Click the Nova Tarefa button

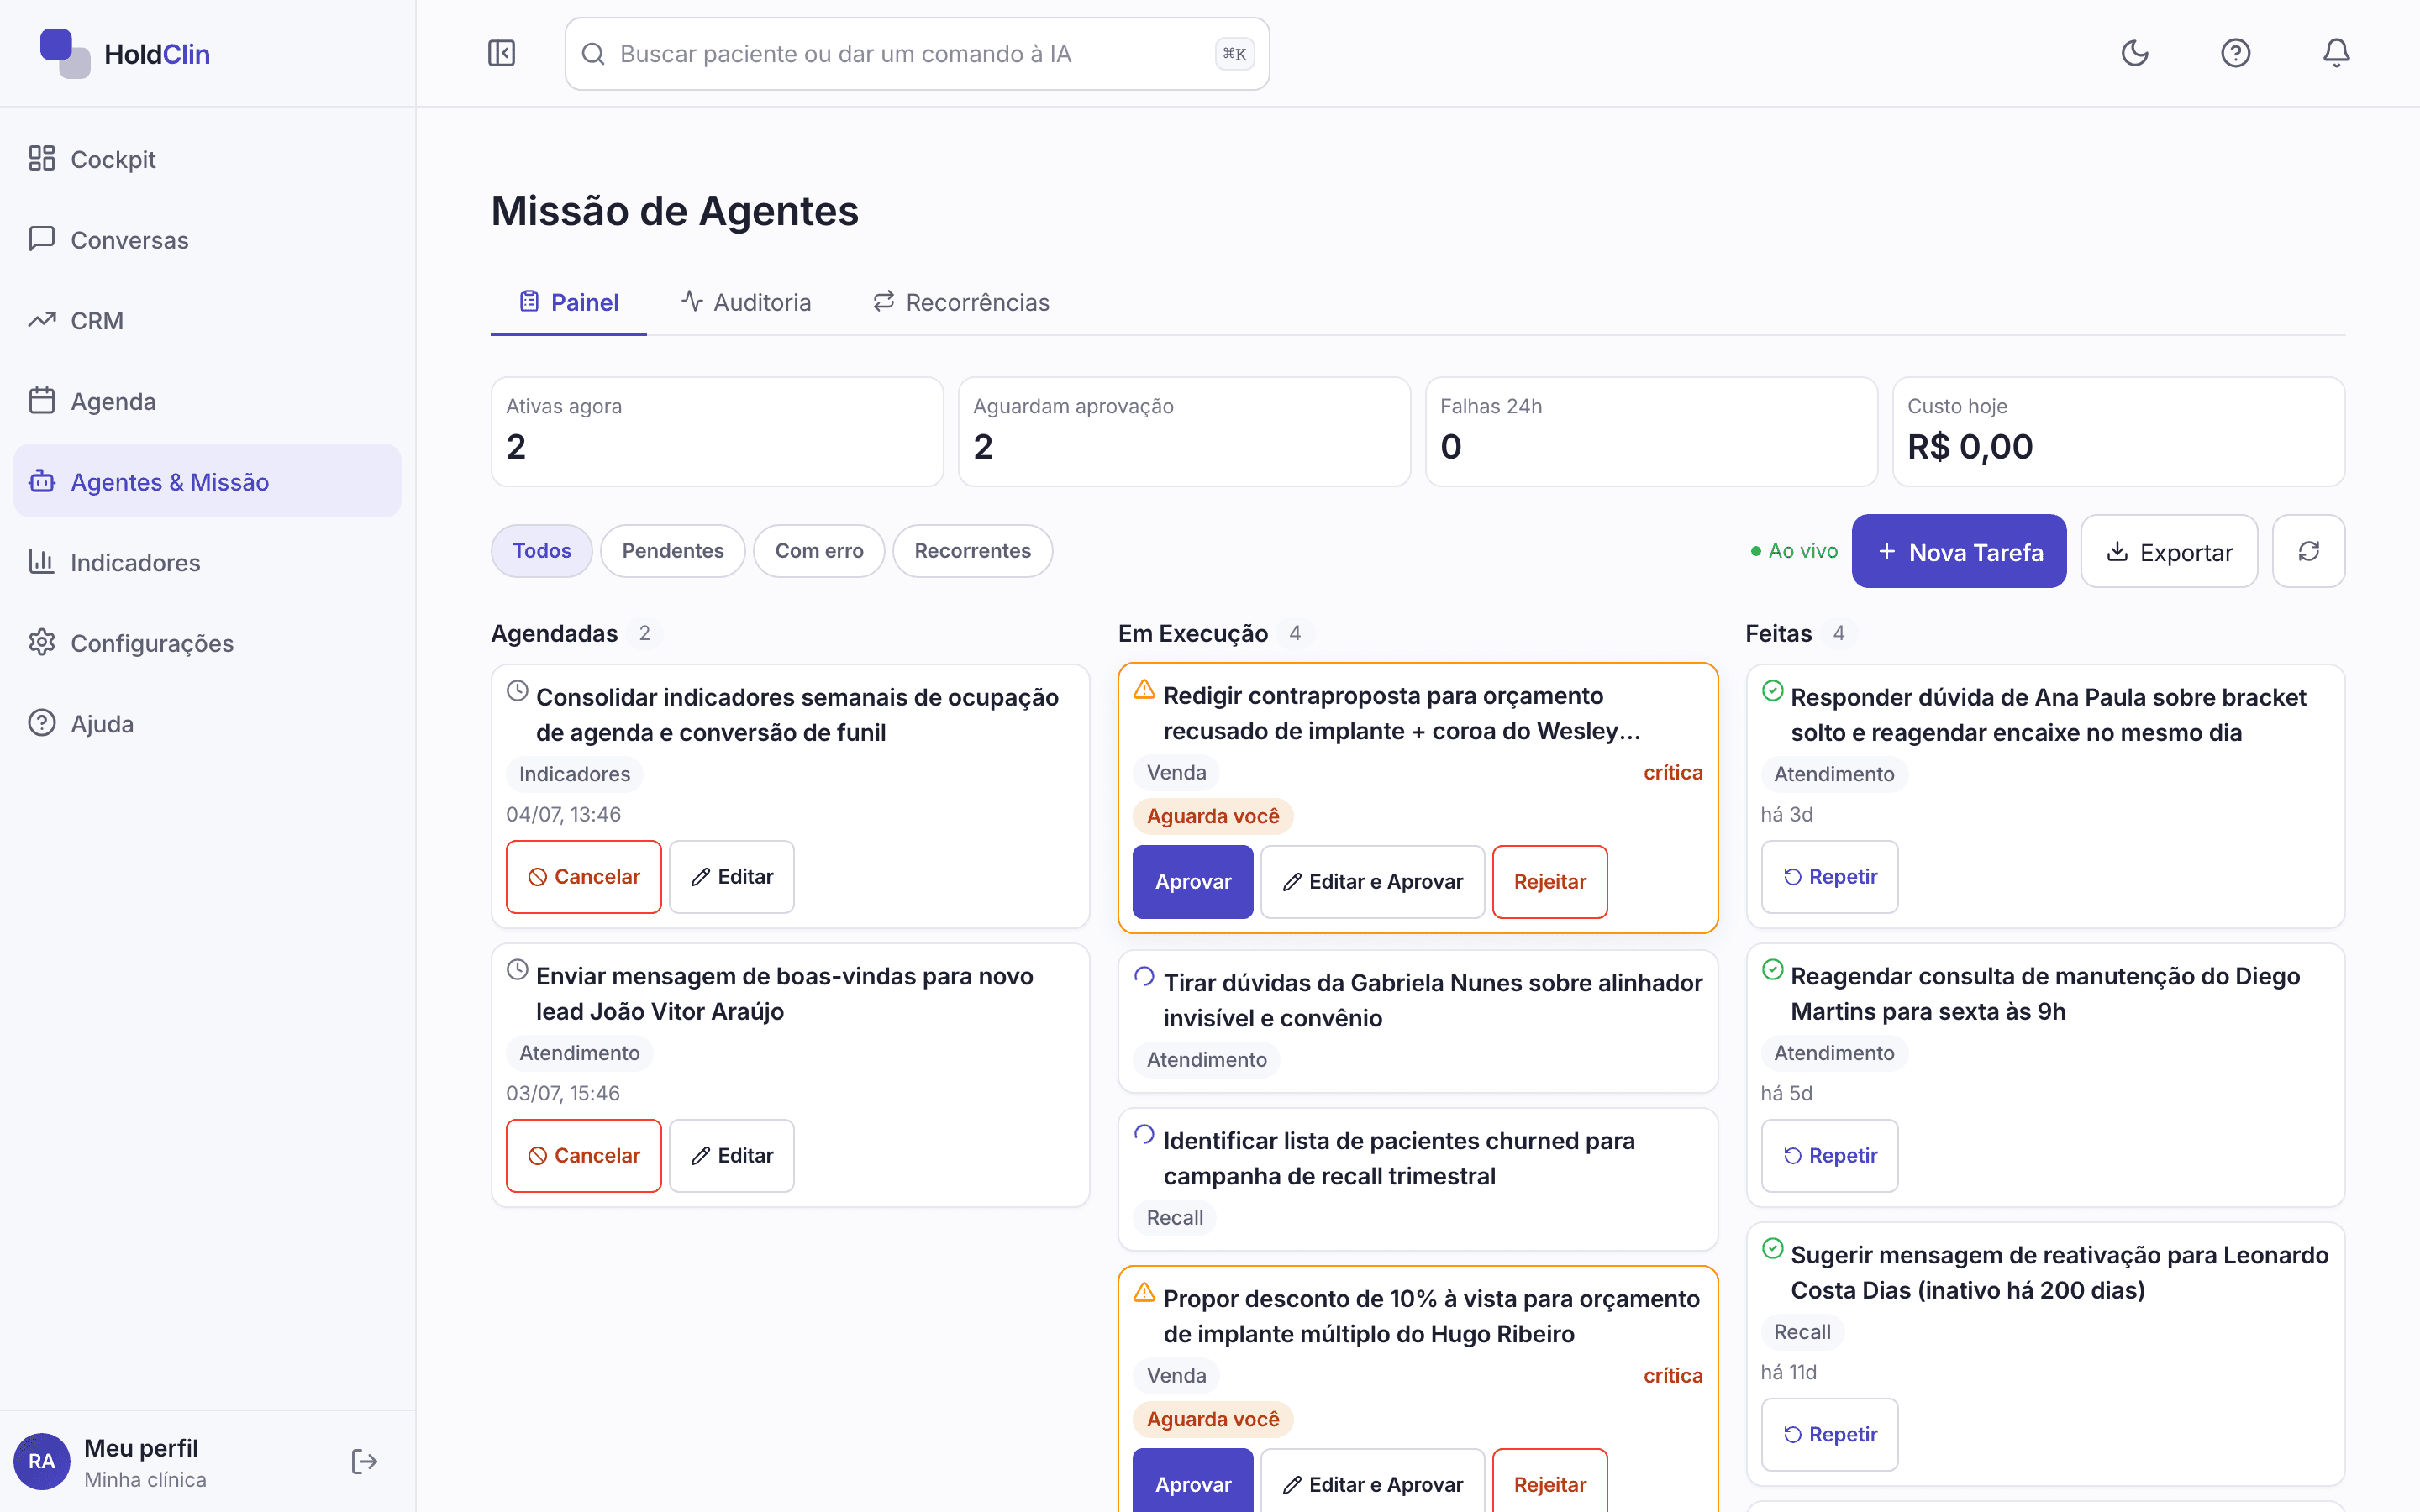(x=1959, y=551)
